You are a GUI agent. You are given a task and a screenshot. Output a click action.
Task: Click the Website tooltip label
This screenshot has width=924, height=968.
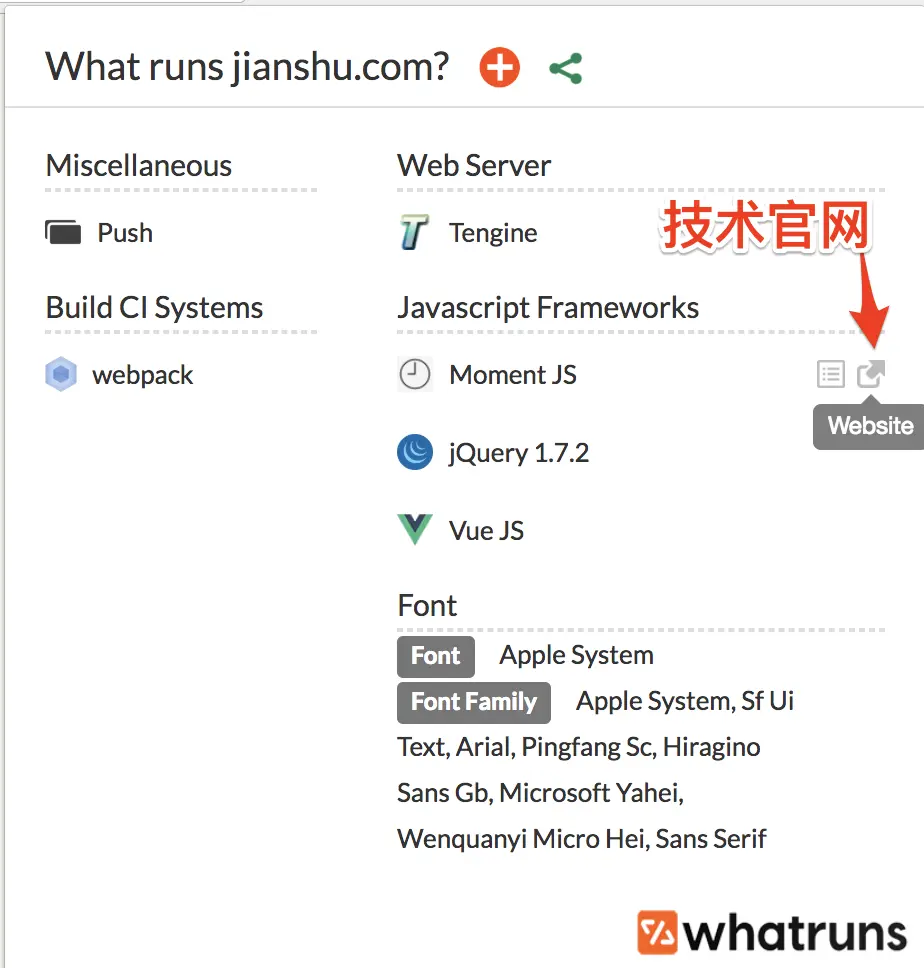[x=869, y=426]
